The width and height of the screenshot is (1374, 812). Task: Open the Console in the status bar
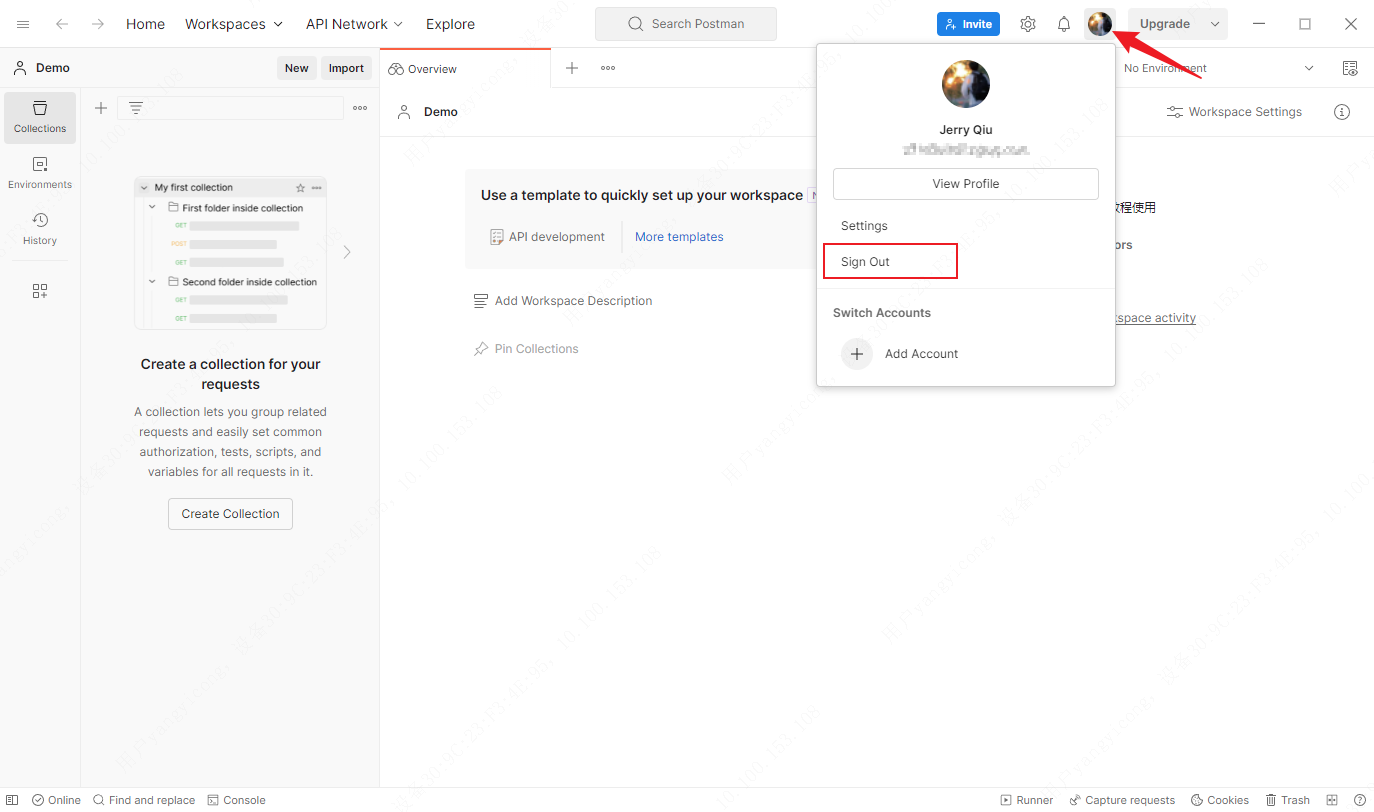coord(236,800)
